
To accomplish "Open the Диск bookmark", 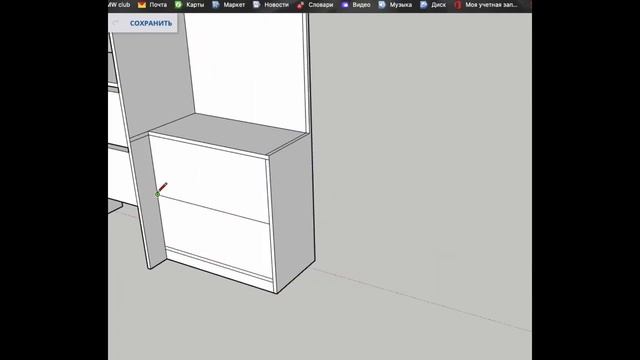I will point(433,5).
